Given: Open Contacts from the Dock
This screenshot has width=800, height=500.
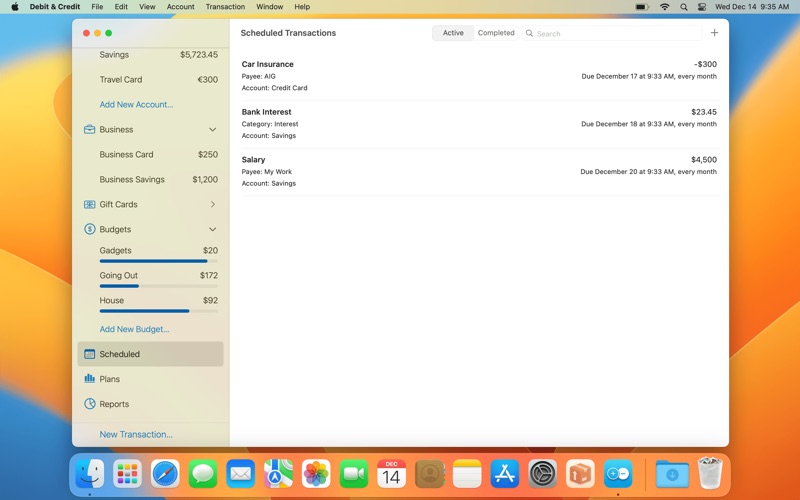Looking at the screenshot, I should point(430,474).
